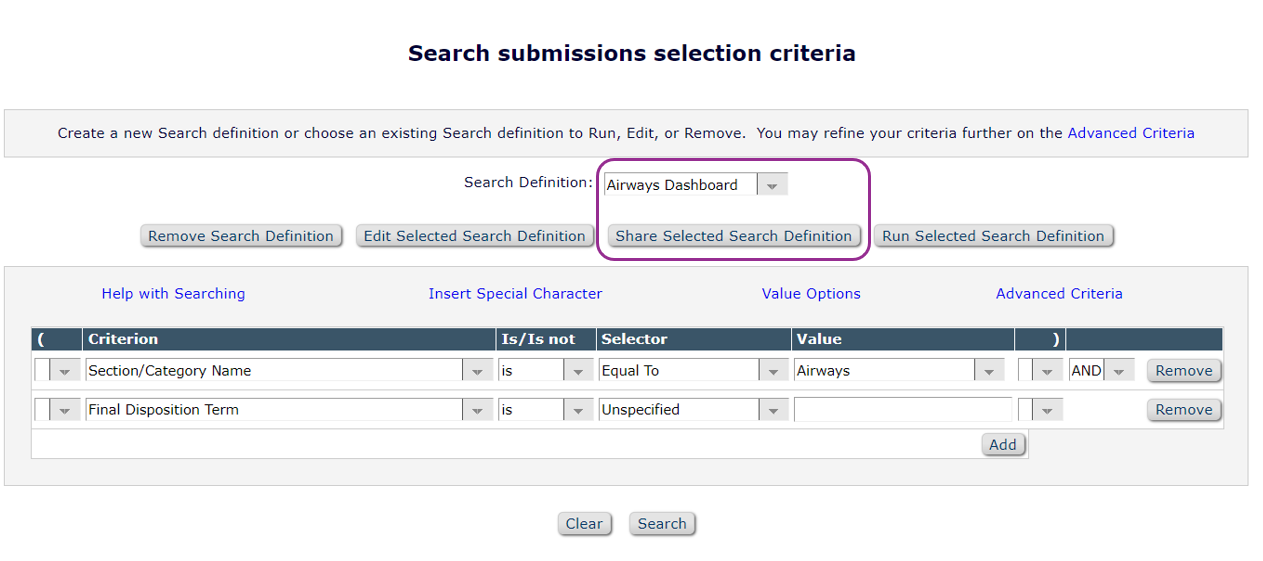
Task: Open Help with Searching link
Action: coord(173,294)
